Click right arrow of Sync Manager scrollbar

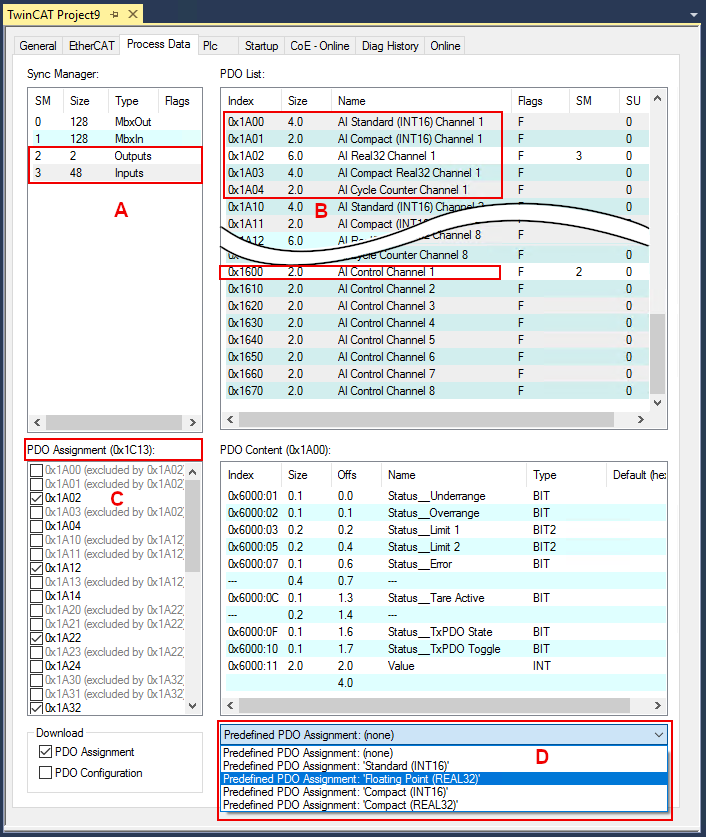tap(193, 422)
